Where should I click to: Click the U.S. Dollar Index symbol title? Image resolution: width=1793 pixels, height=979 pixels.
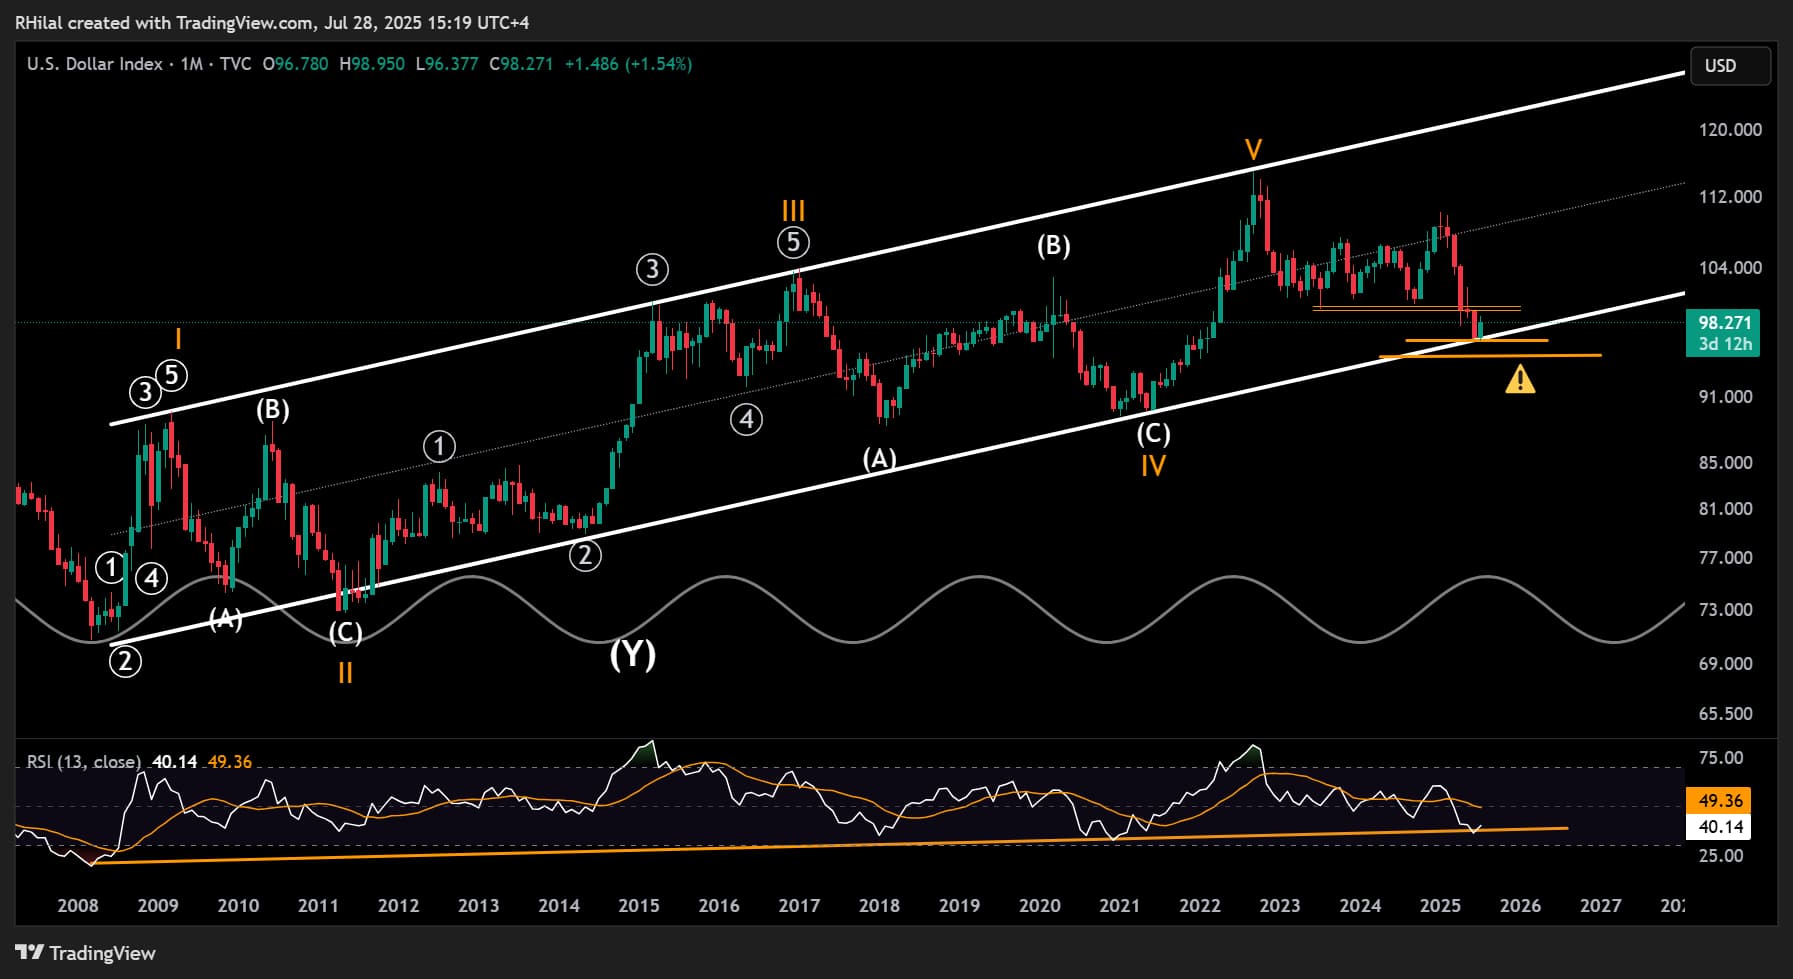[95, 64]
